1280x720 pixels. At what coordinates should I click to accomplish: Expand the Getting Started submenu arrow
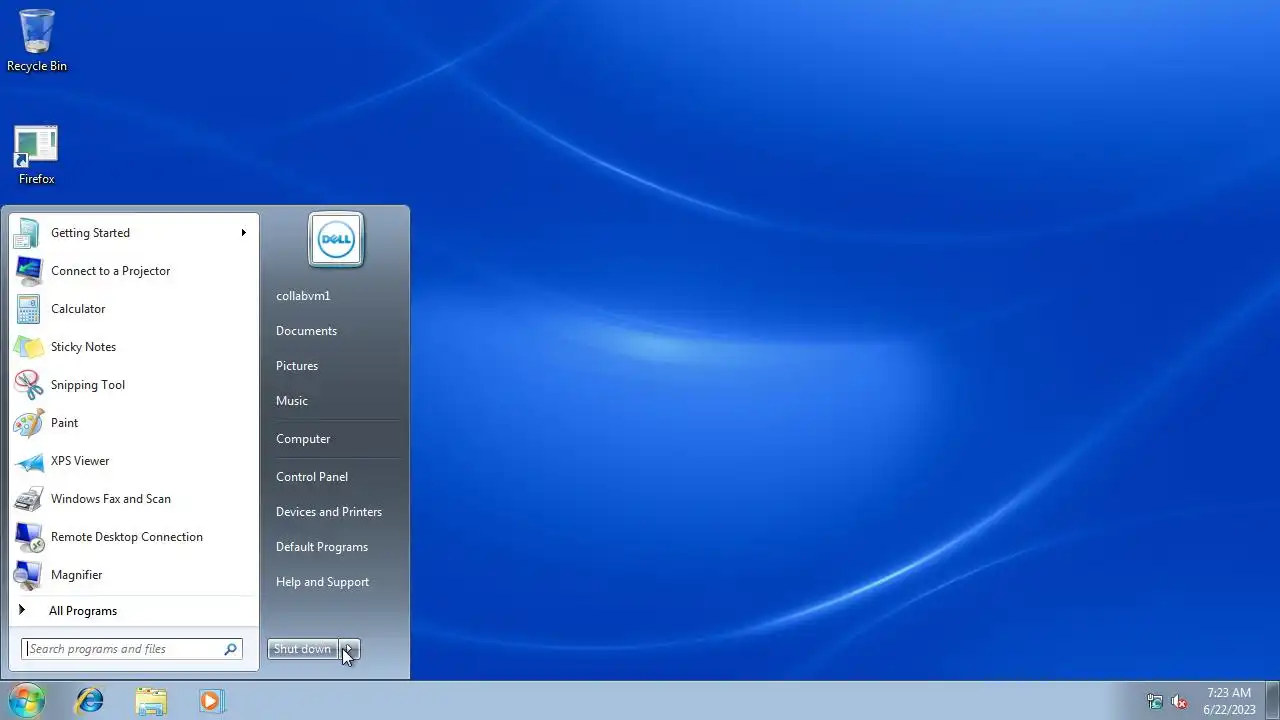[243, 233]
